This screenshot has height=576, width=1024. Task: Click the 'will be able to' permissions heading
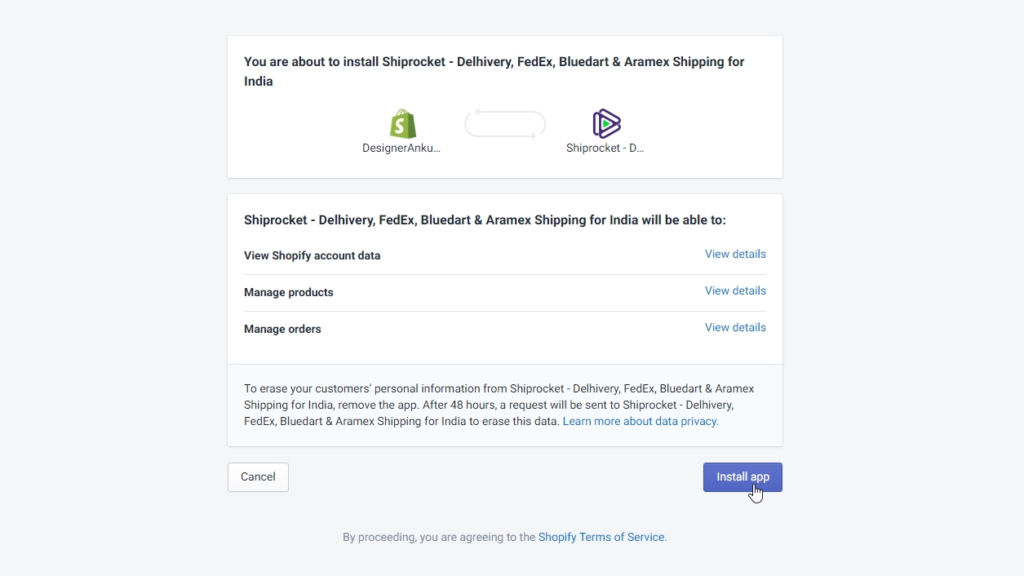click(485, 220)
